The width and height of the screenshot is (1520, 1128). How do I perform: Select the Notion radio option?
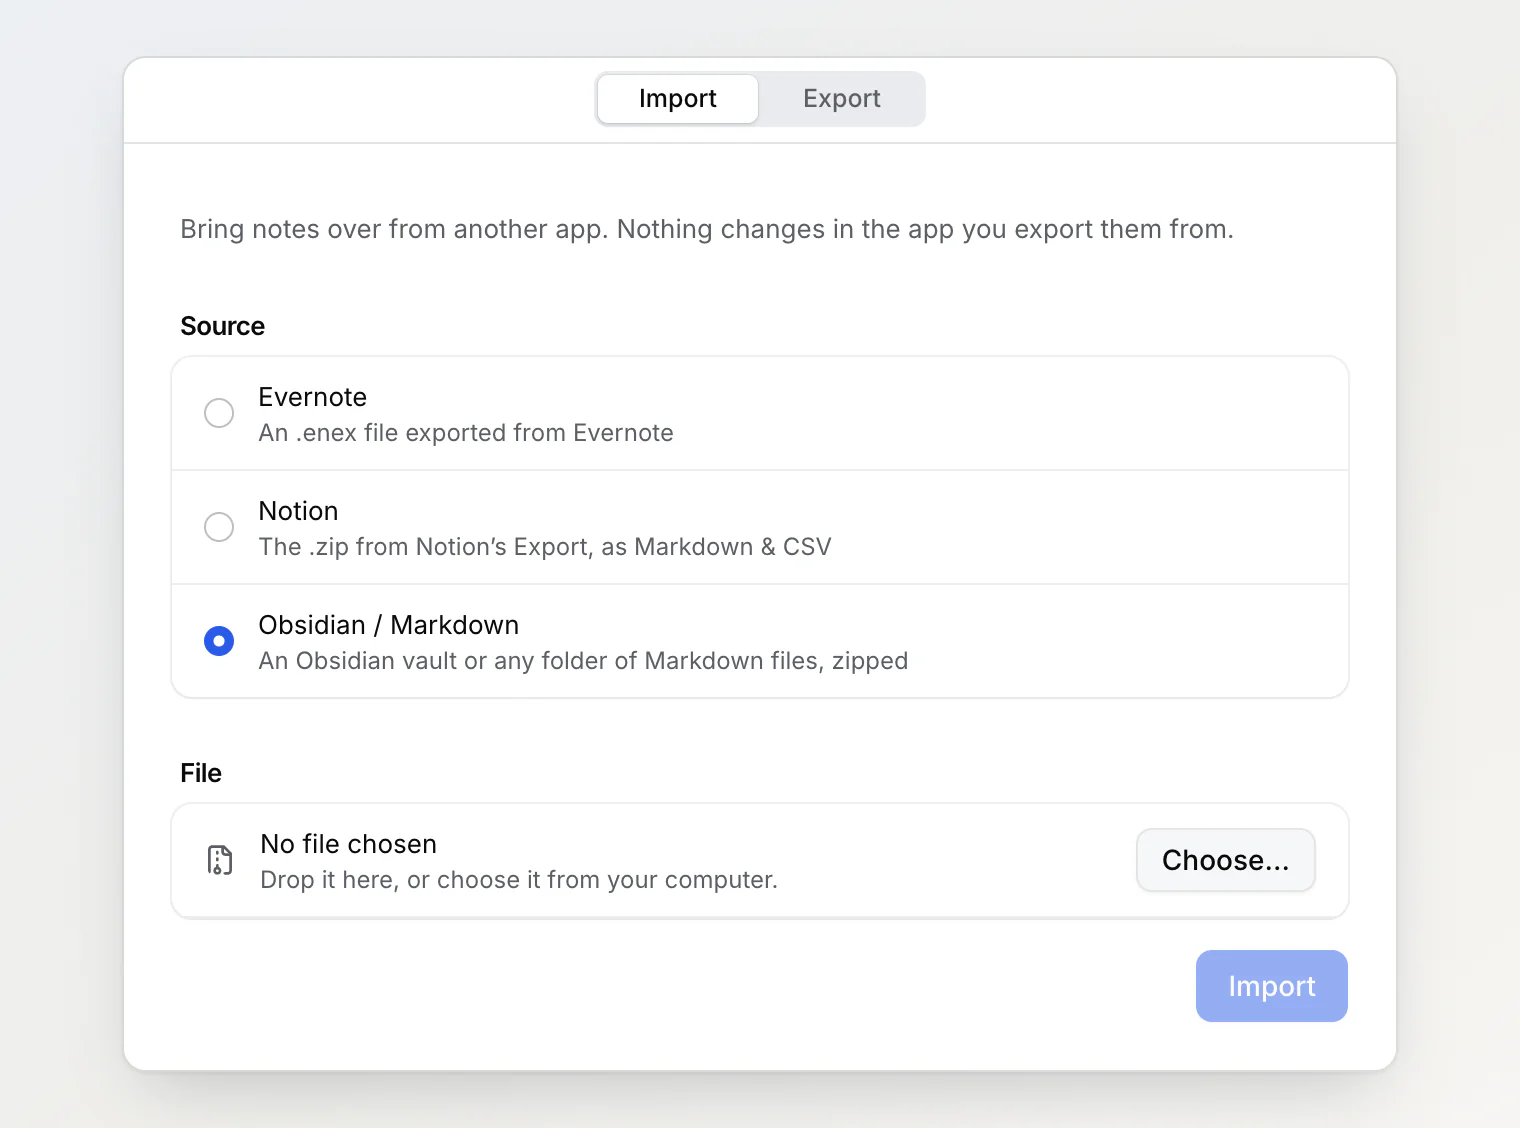pos(219,527)
